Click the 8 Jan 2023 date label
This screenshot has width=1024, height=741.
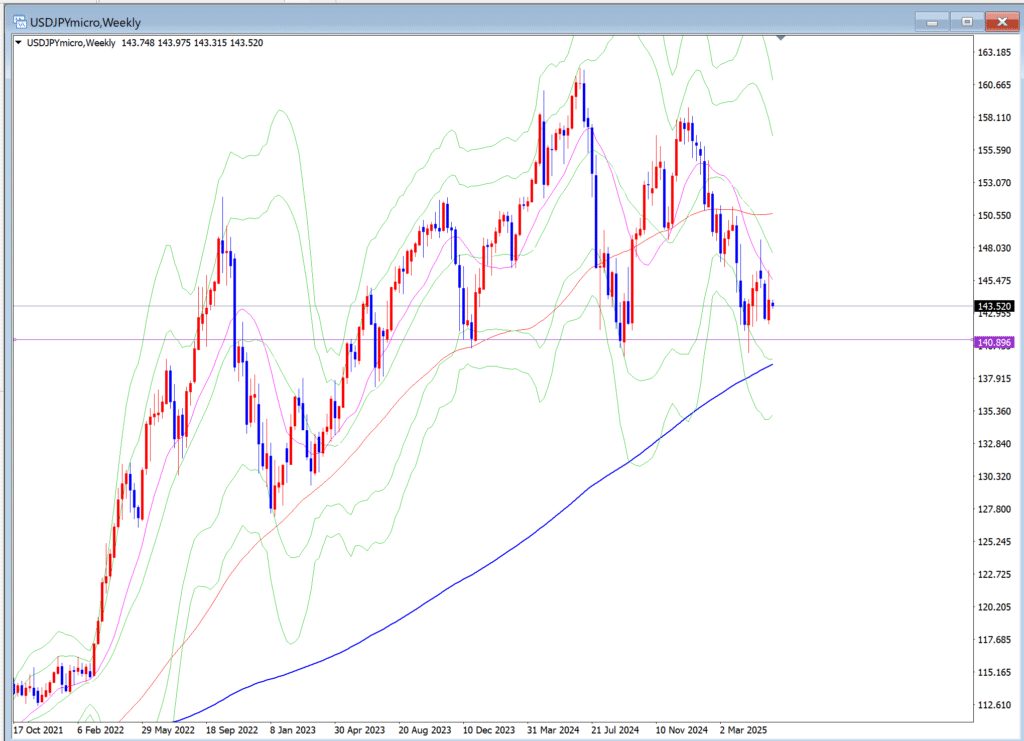(x=293, y=730)
